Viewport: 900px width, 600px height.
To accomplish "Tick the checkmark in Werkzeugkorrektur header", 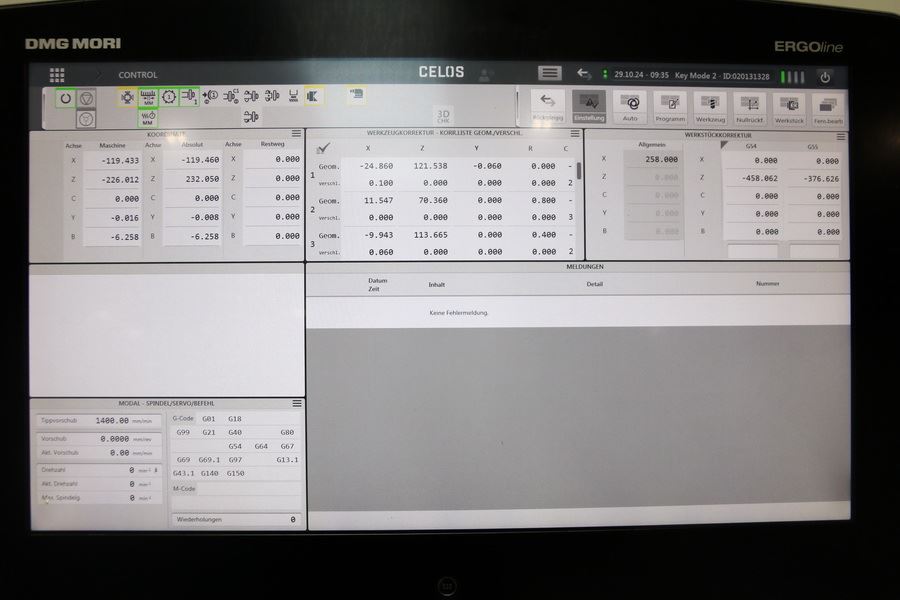I will (x=323, y=147).
